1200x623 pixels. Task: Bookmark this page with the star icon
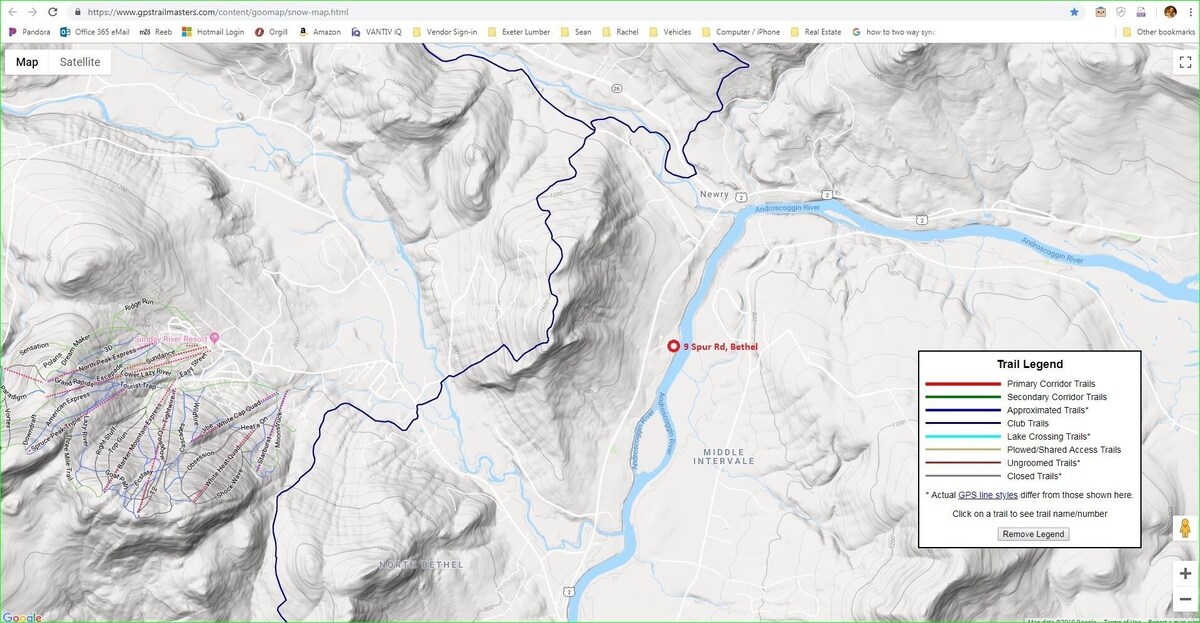click(1074, 12)
